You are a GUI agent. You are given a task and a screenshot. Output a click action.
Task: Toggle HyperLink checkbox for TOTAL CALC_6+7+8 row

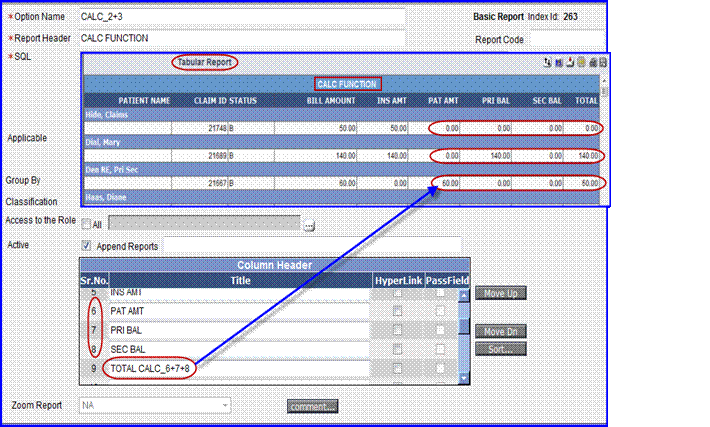pos(397,369)
